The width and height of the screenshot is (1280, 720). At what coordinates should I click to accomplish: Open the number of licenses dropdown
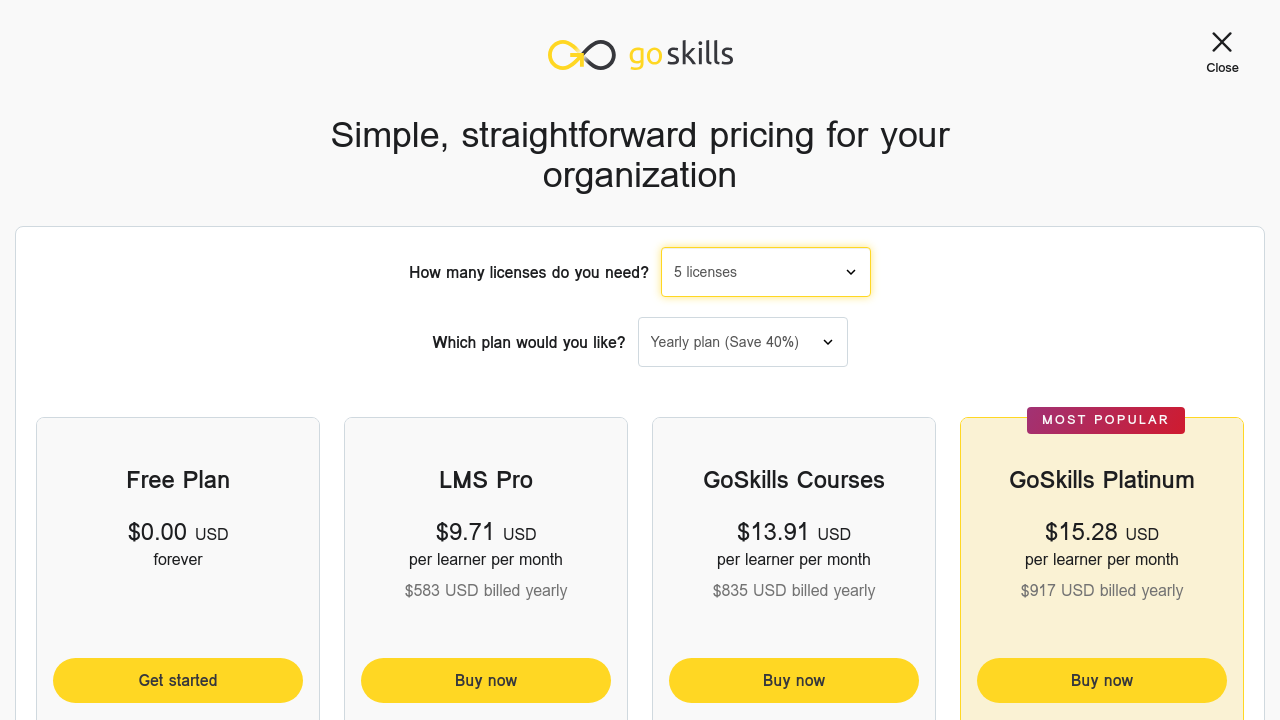(x=765, y=272)
